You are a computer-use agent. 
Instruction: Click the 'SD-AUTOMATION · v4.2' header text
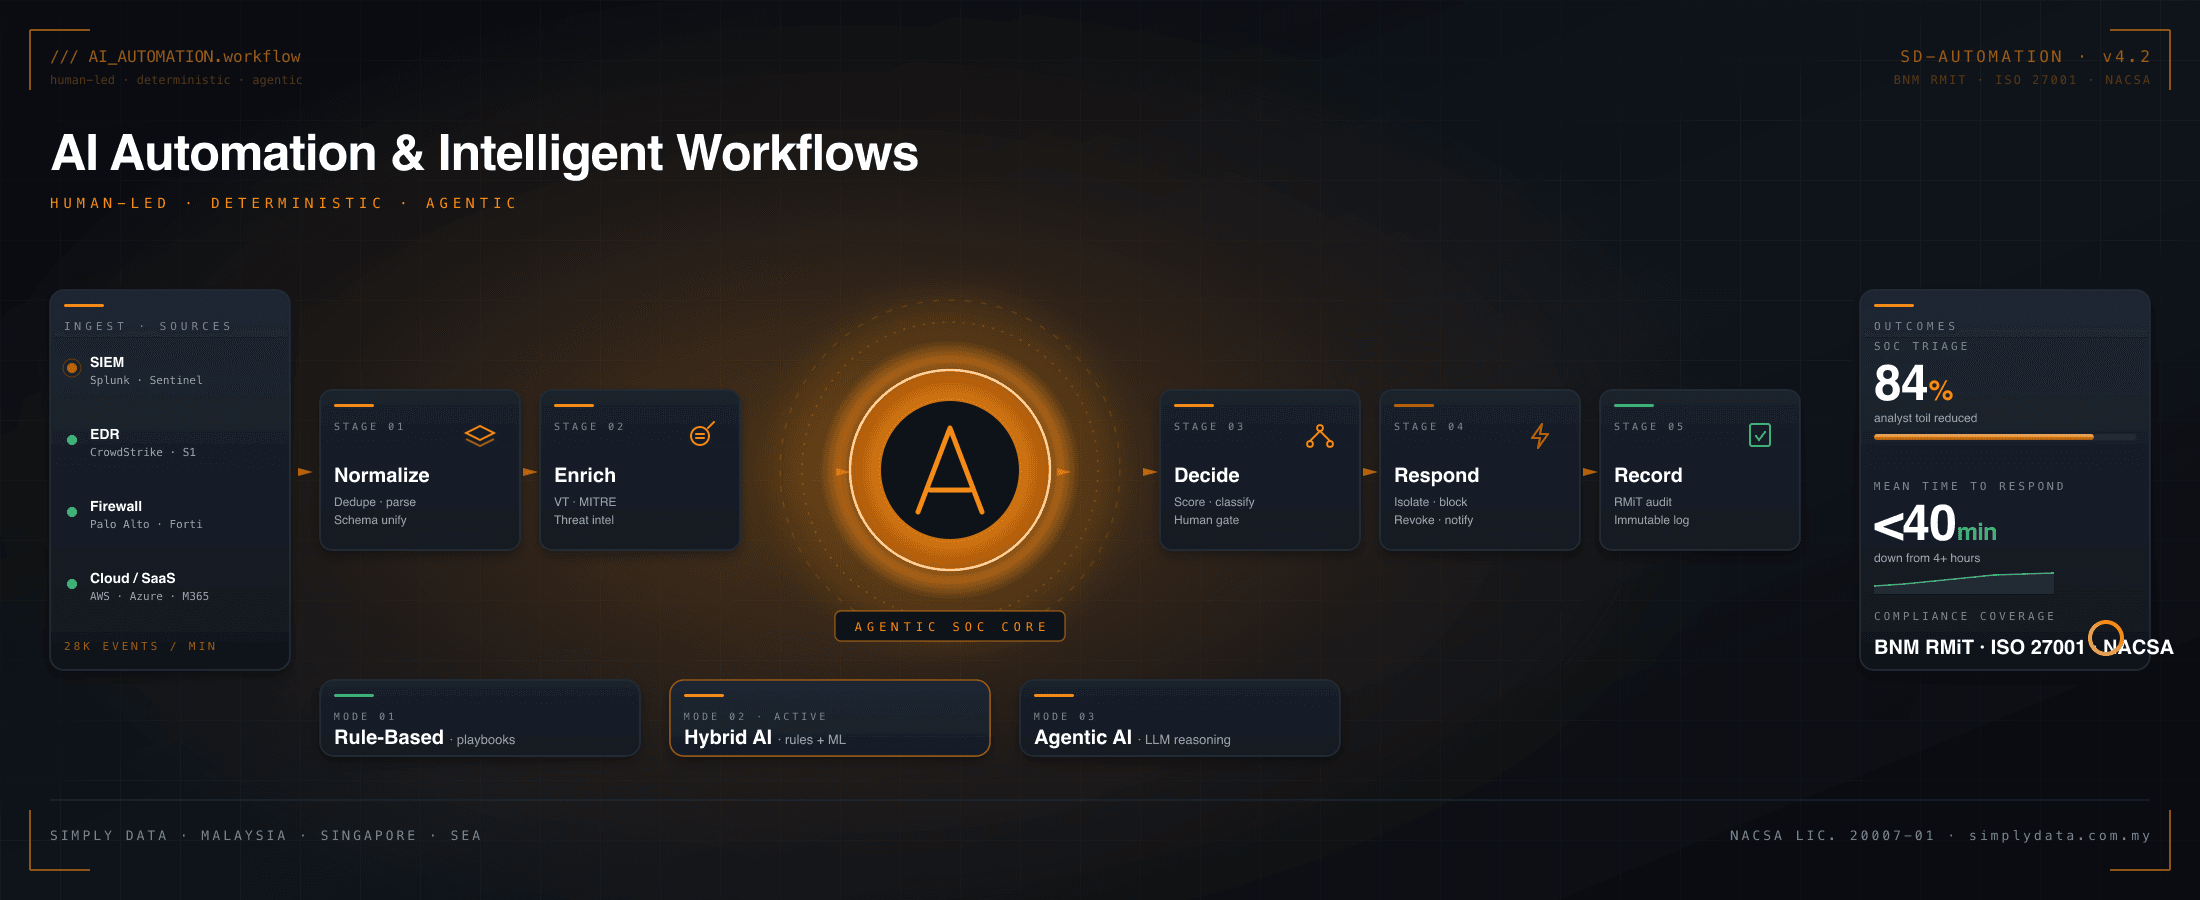click(2025, 57)
